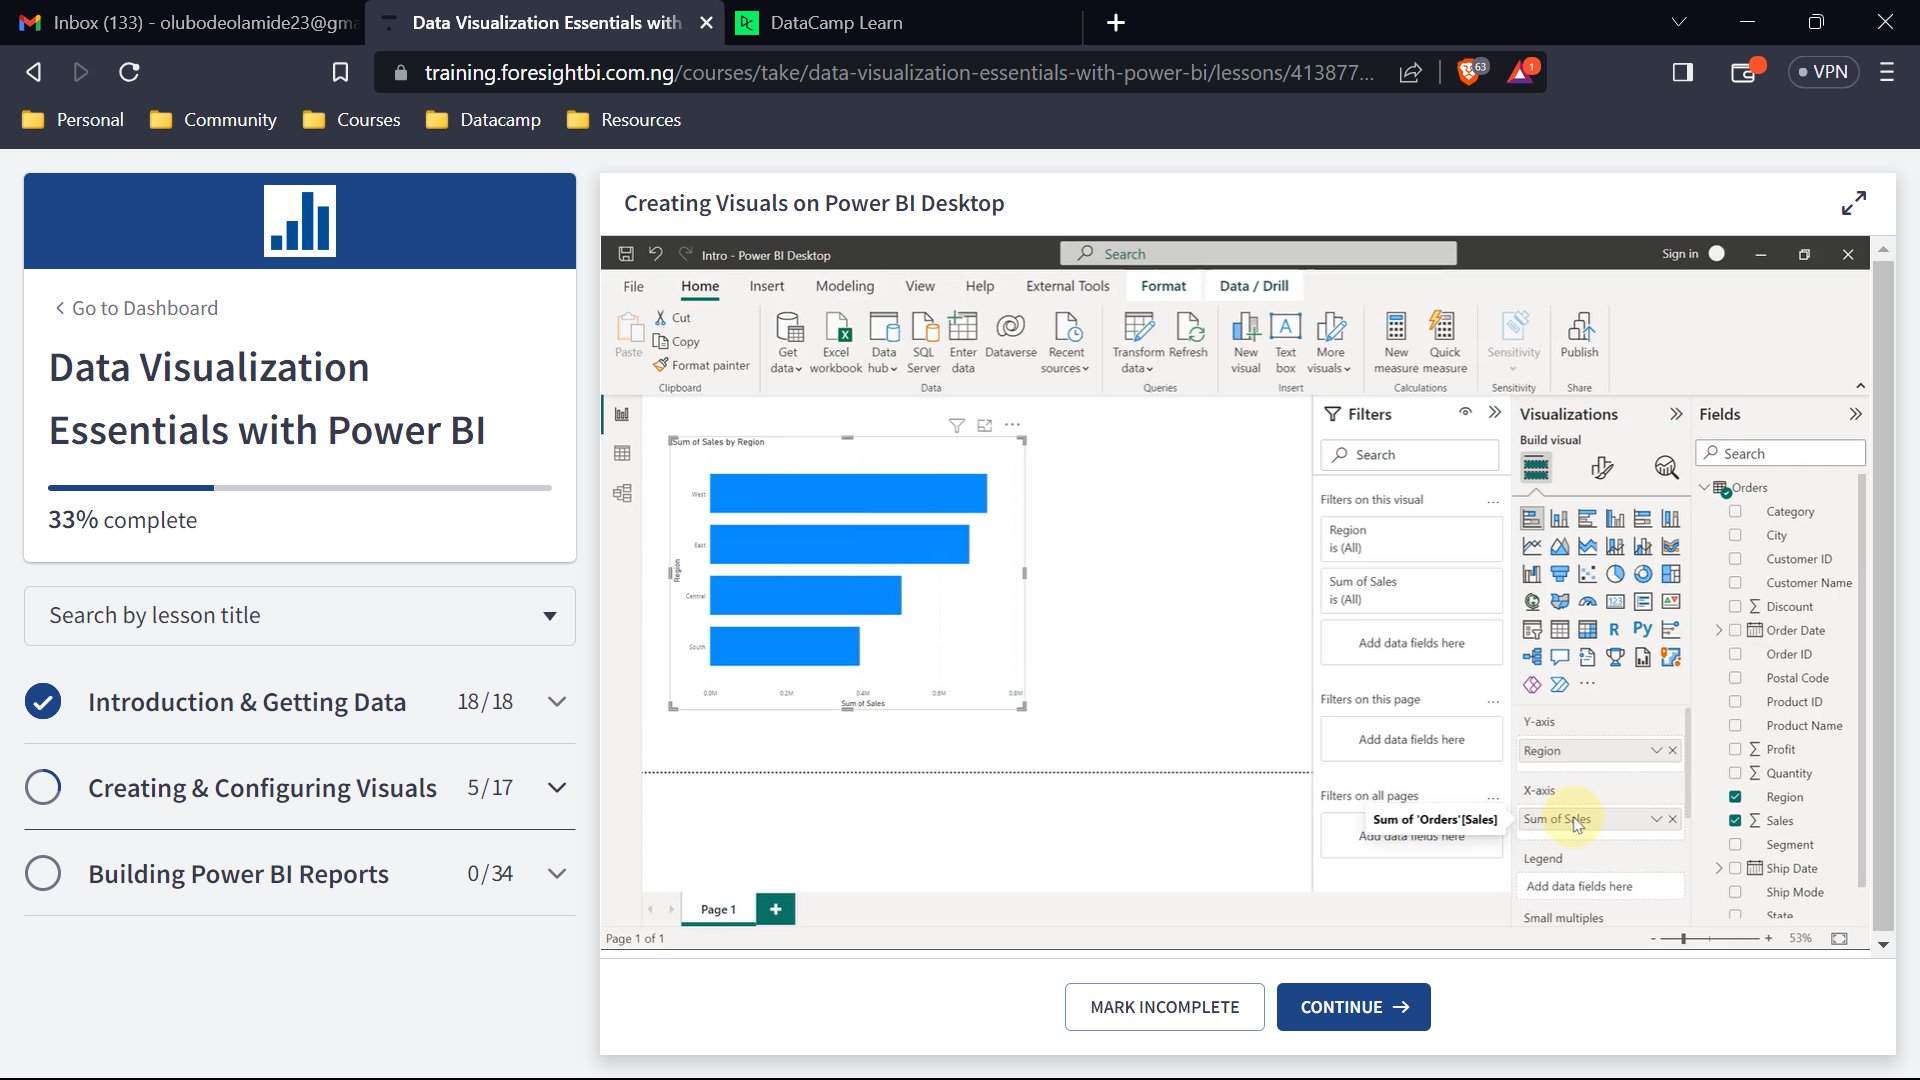This screenshot has height=1080, width=1920.
Task: Enable the Profit field checkbox
Action: [1735, 748]
